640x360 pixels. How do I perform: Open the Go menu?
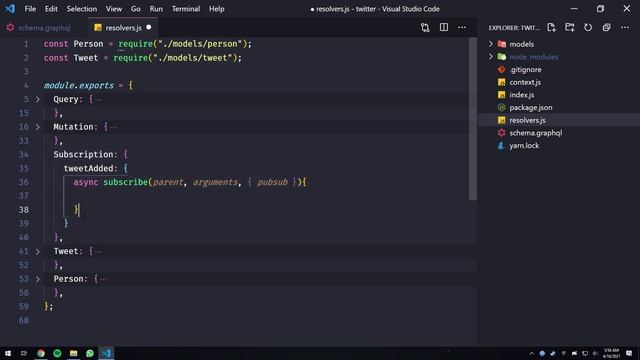coord(136,9)
